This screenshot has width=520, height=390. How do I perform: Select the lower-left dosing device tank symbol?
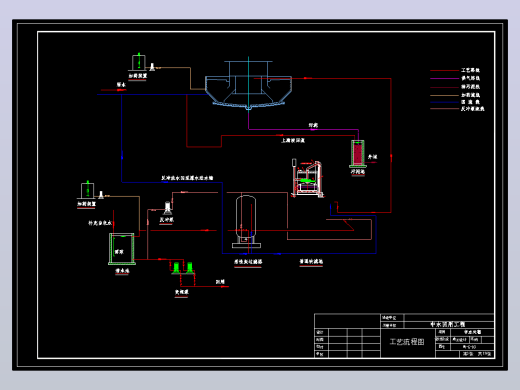pos(87,190)
